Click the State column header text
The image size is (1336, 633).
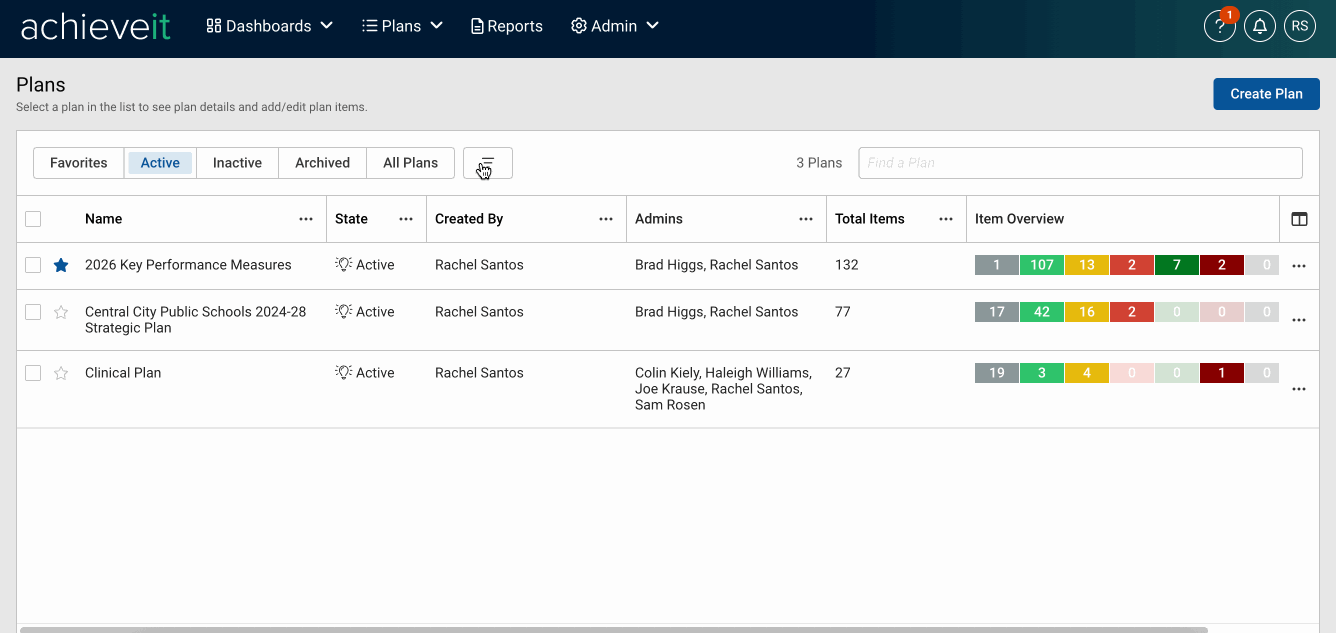tap(351, 219)
